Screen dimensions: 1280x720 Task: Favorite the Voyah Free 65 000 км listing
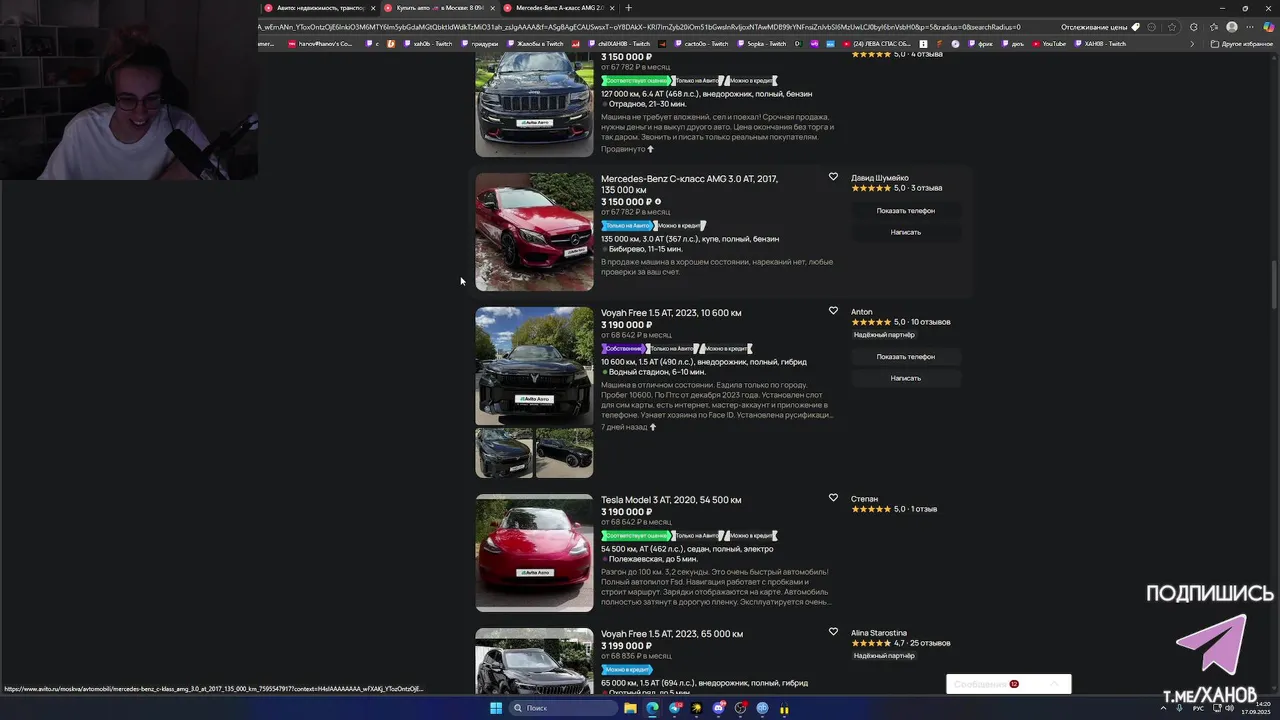[833, 632]
